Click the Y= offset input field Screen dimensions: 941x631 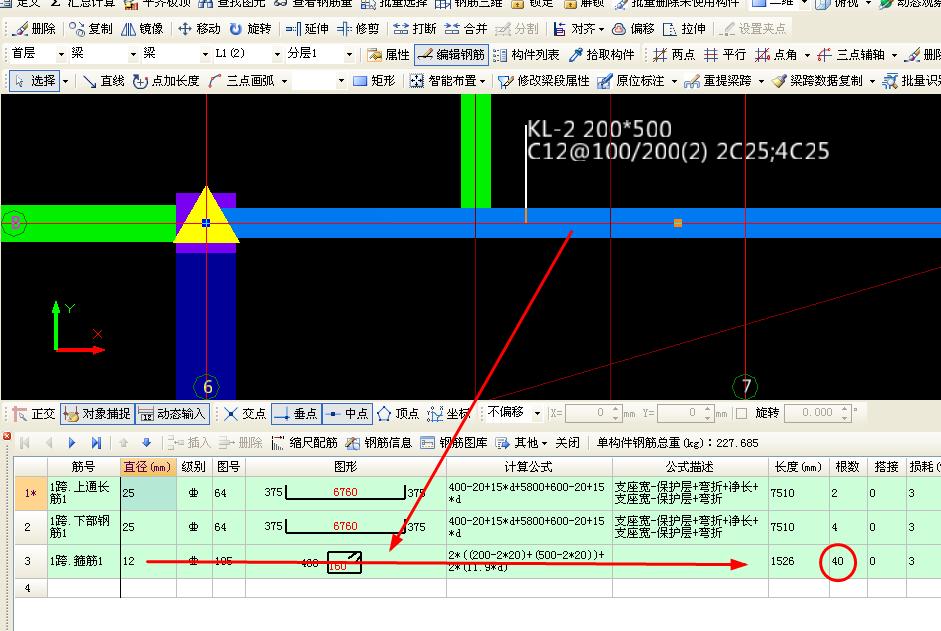pos(685,413)
